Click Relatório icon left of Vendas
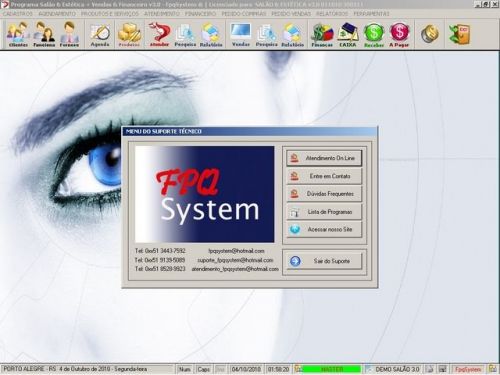 [211, 34]
